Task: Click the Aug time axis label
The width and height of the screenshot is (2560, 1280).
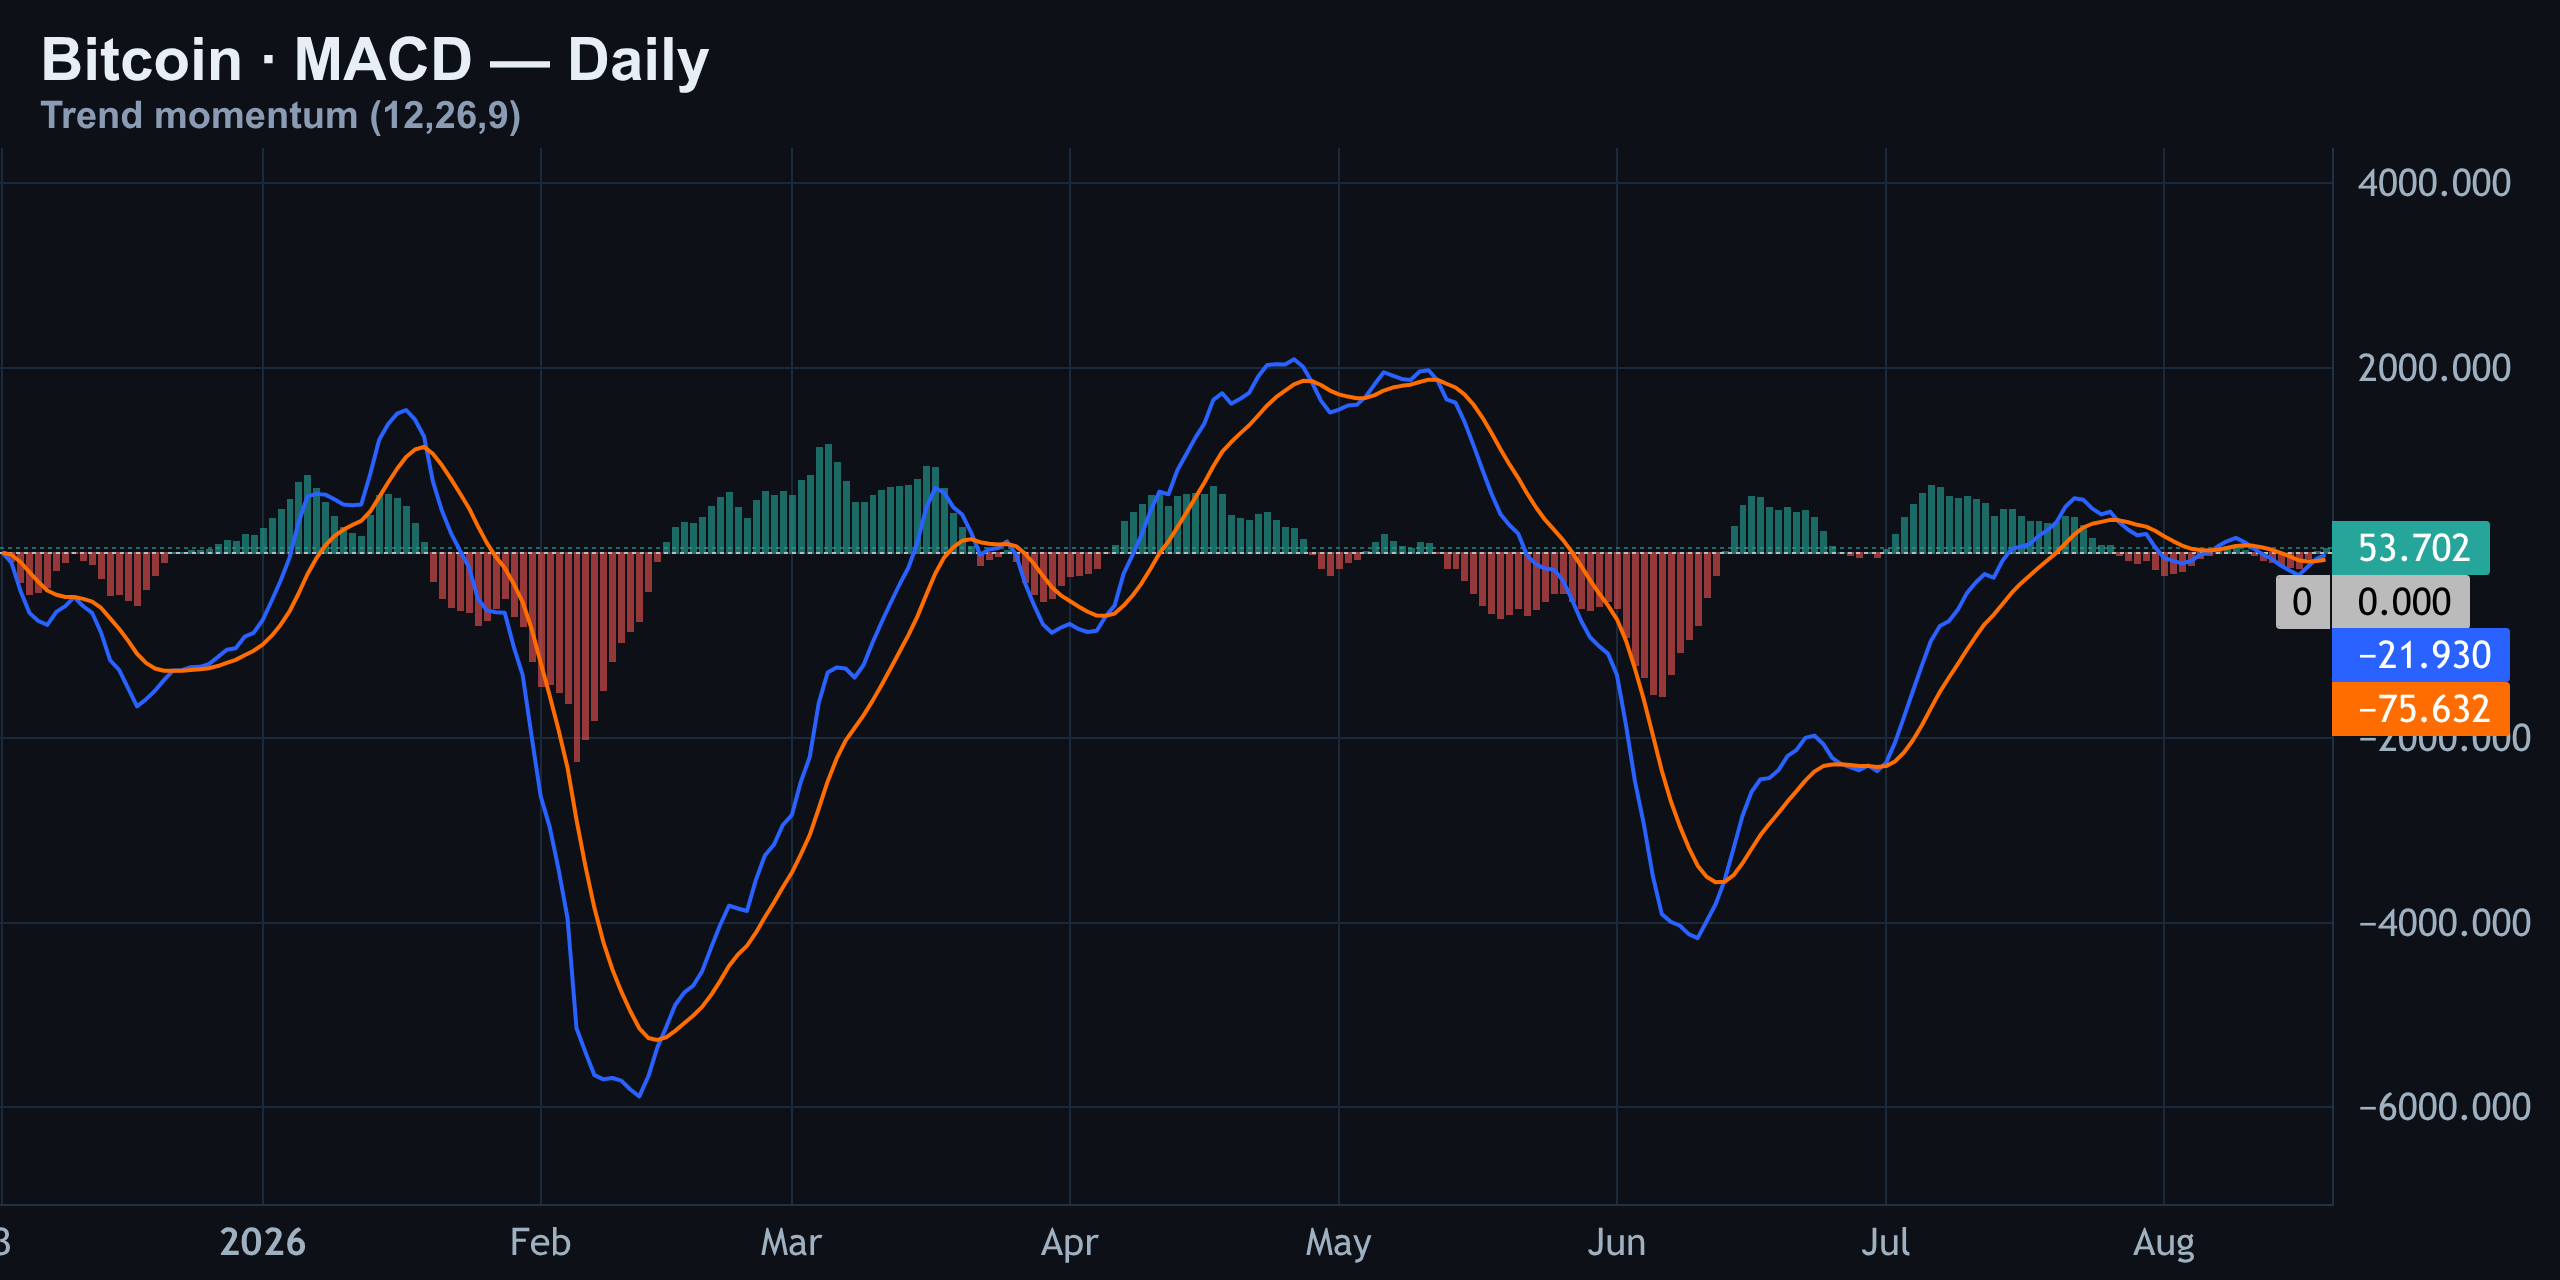Action: (x=2163, y=1243)
